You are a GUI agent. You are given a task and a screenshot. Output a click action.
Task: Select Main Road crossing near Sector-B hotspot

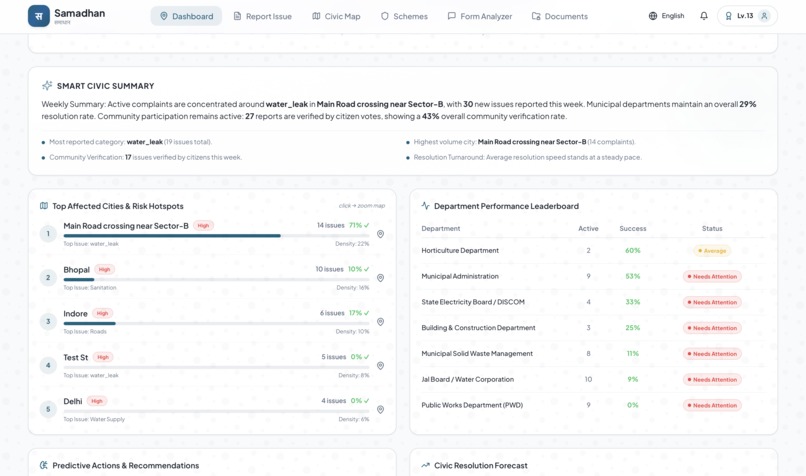pos(212,234)
